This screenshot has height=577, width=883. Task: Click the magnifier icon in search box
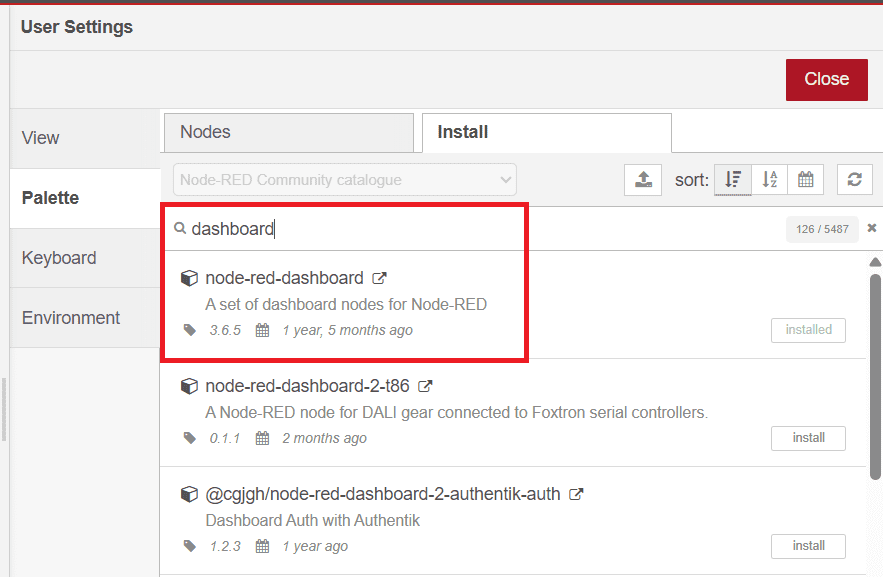click(x=181, y=229)
